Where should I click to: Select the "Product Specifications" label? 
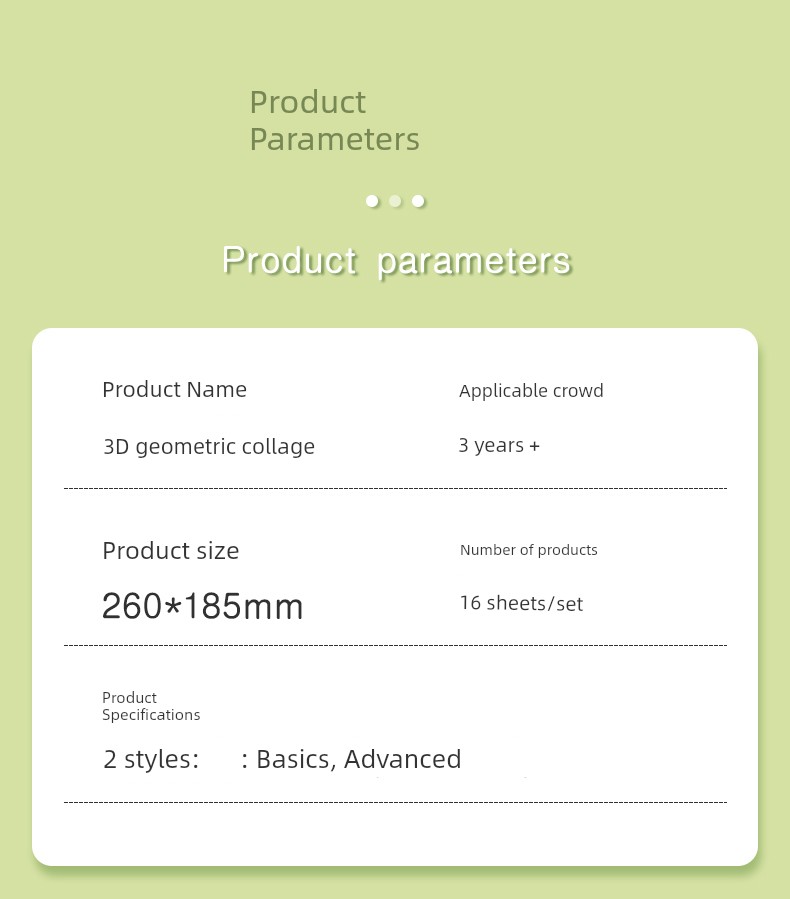pyautogui.click(x=151, y=706)
